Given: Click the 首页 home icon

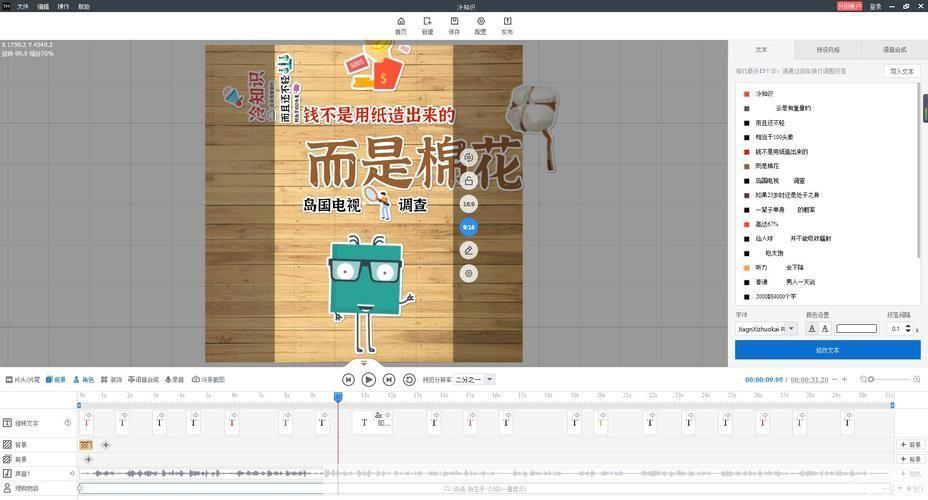Looking at the screenshot, I should [x=401, y=25].
